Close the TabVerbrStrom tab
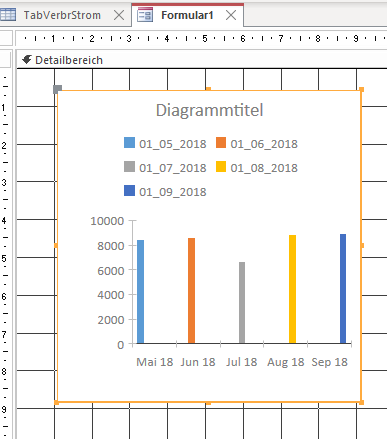 pyautogui.click(x=119, y=15)
